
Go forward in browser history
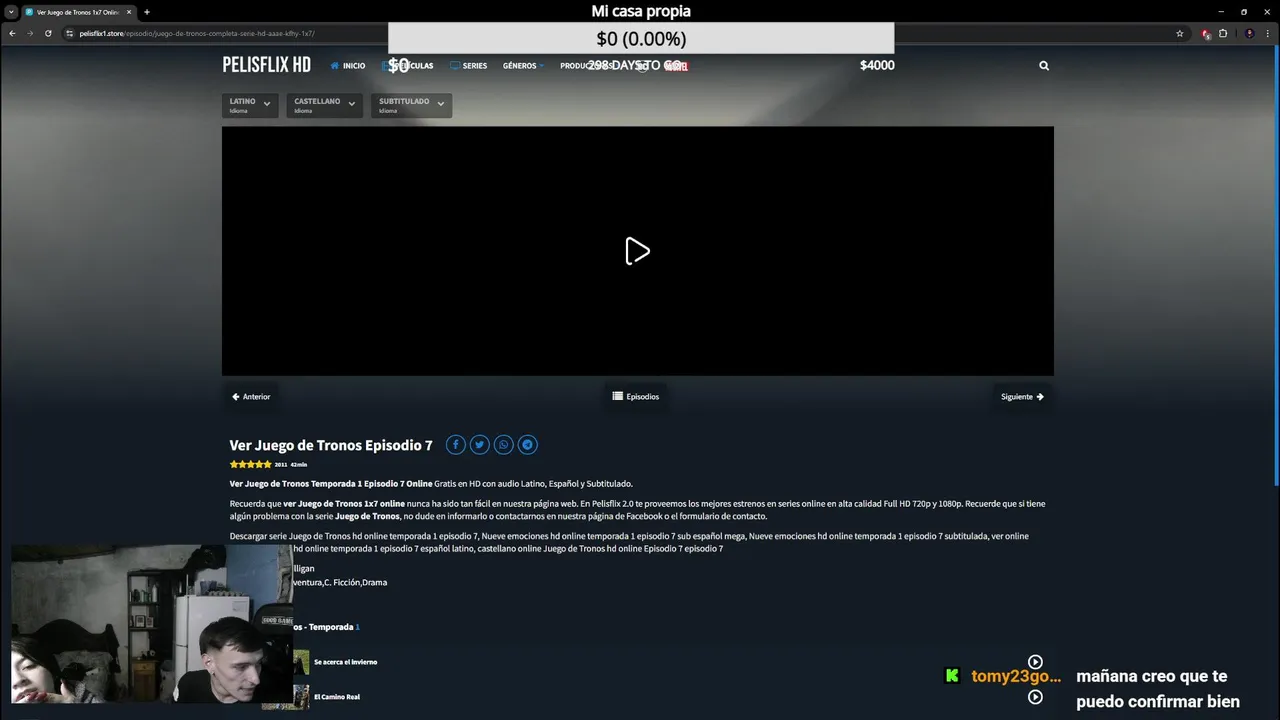[30, 33]
